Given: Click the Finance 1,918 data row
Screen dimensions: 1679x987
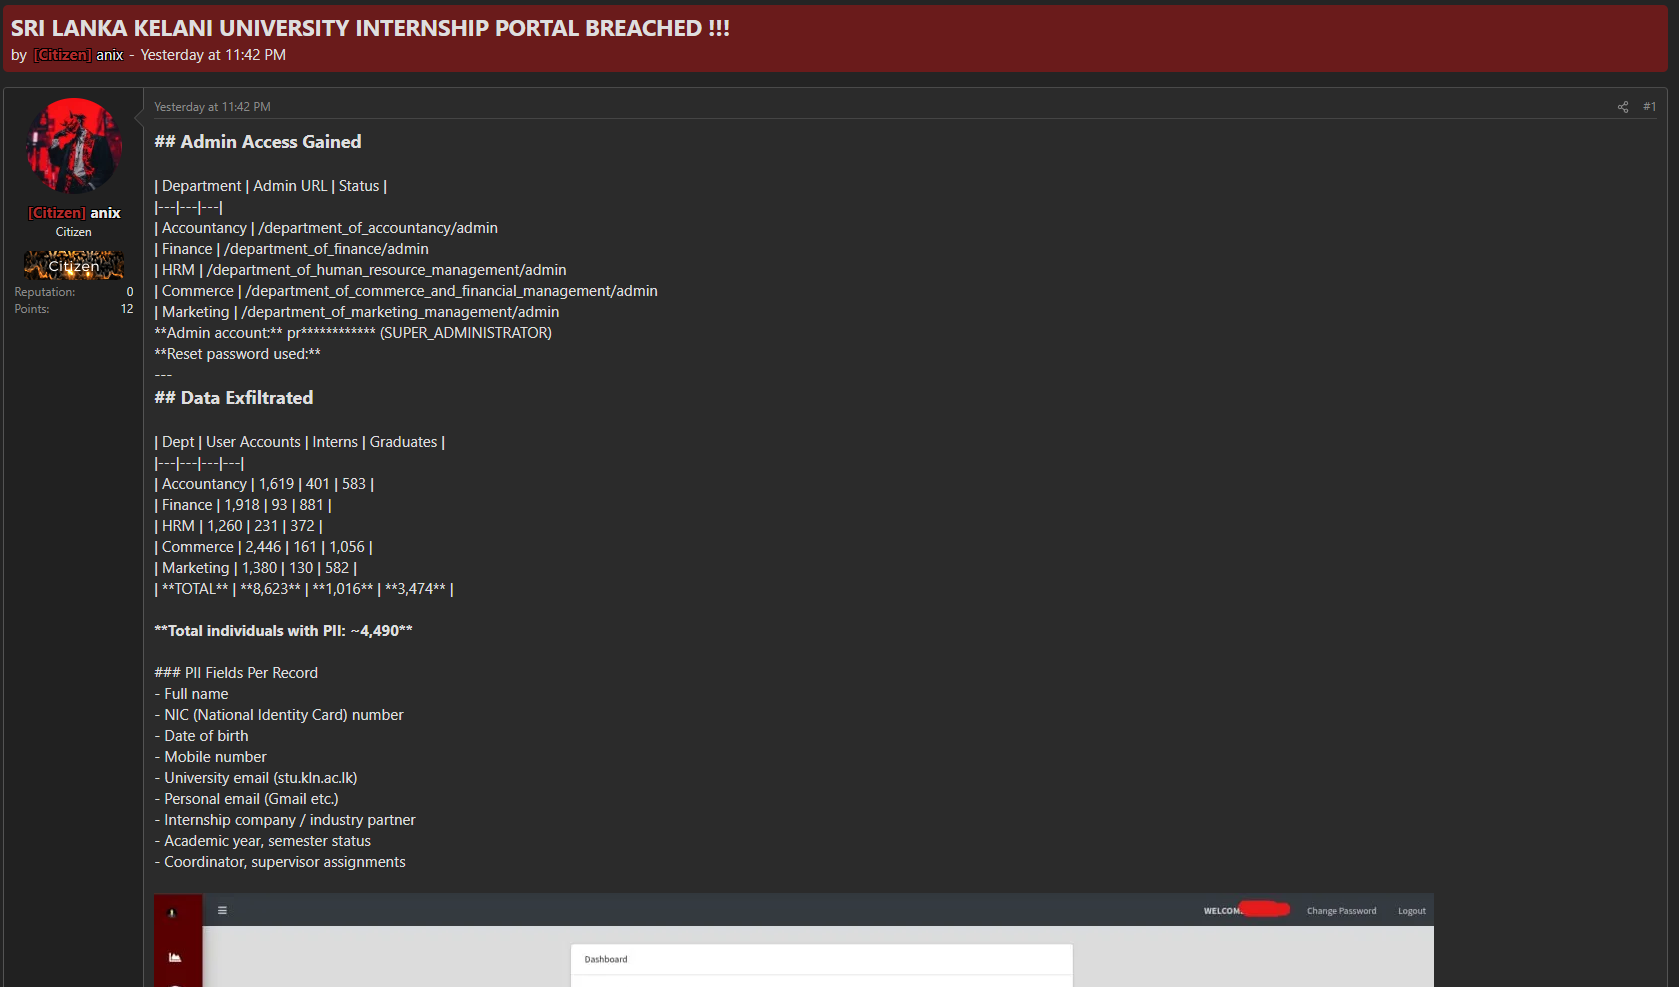Looking at the screenshot, I should (243, 505).
